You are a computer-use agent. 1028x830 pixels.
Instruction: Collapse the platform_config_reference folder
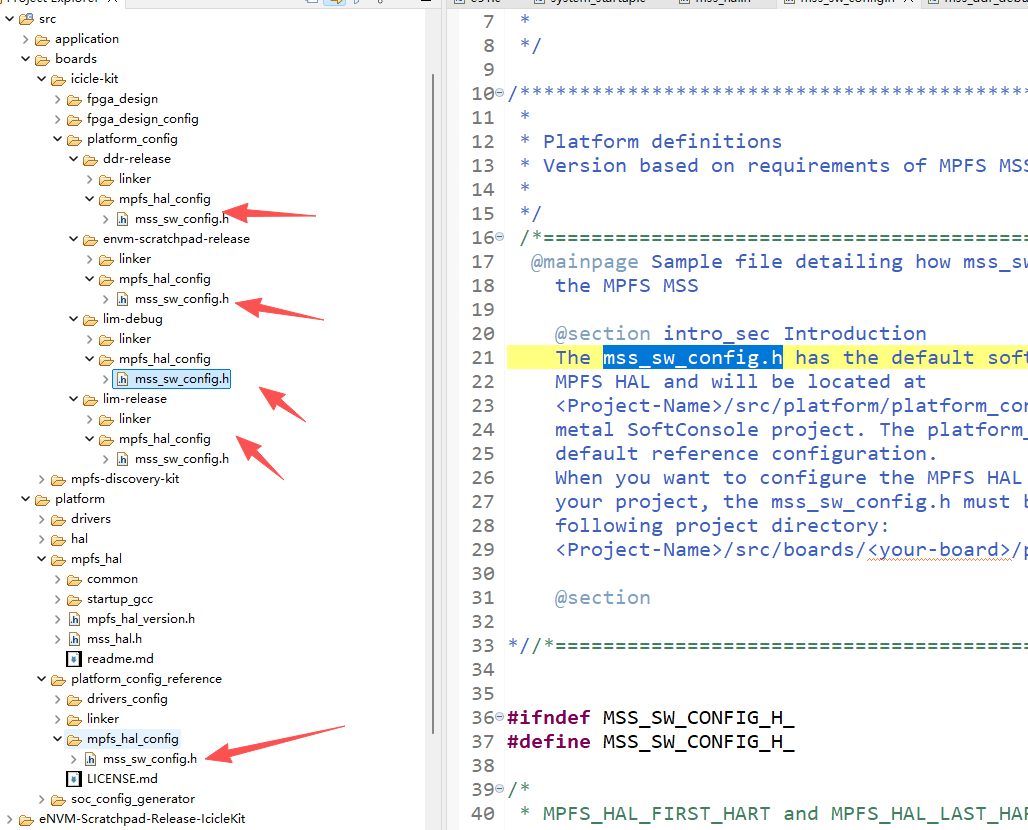pos(41,679)
